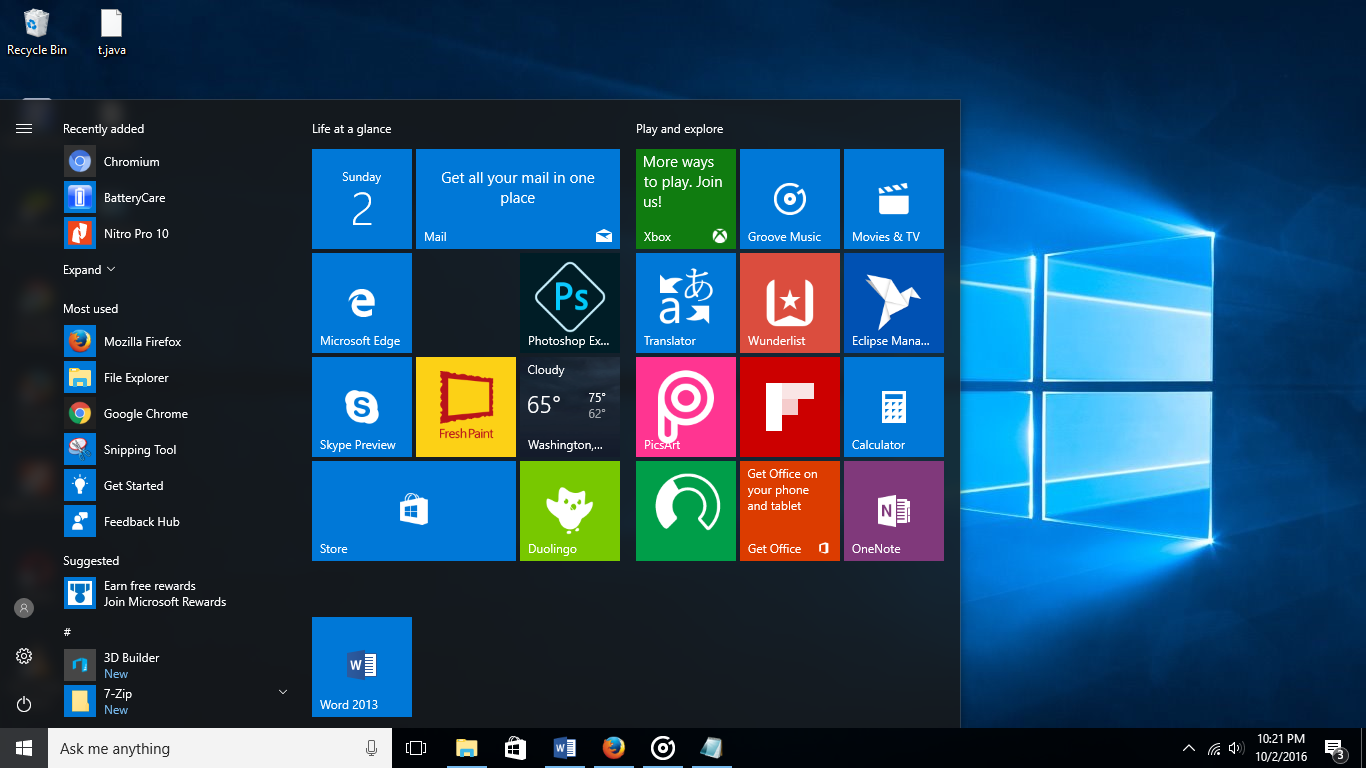Screen dimensions: 1366x768
Task: Switch to Word on the taskbar
Action: click(x=564, y=748)
